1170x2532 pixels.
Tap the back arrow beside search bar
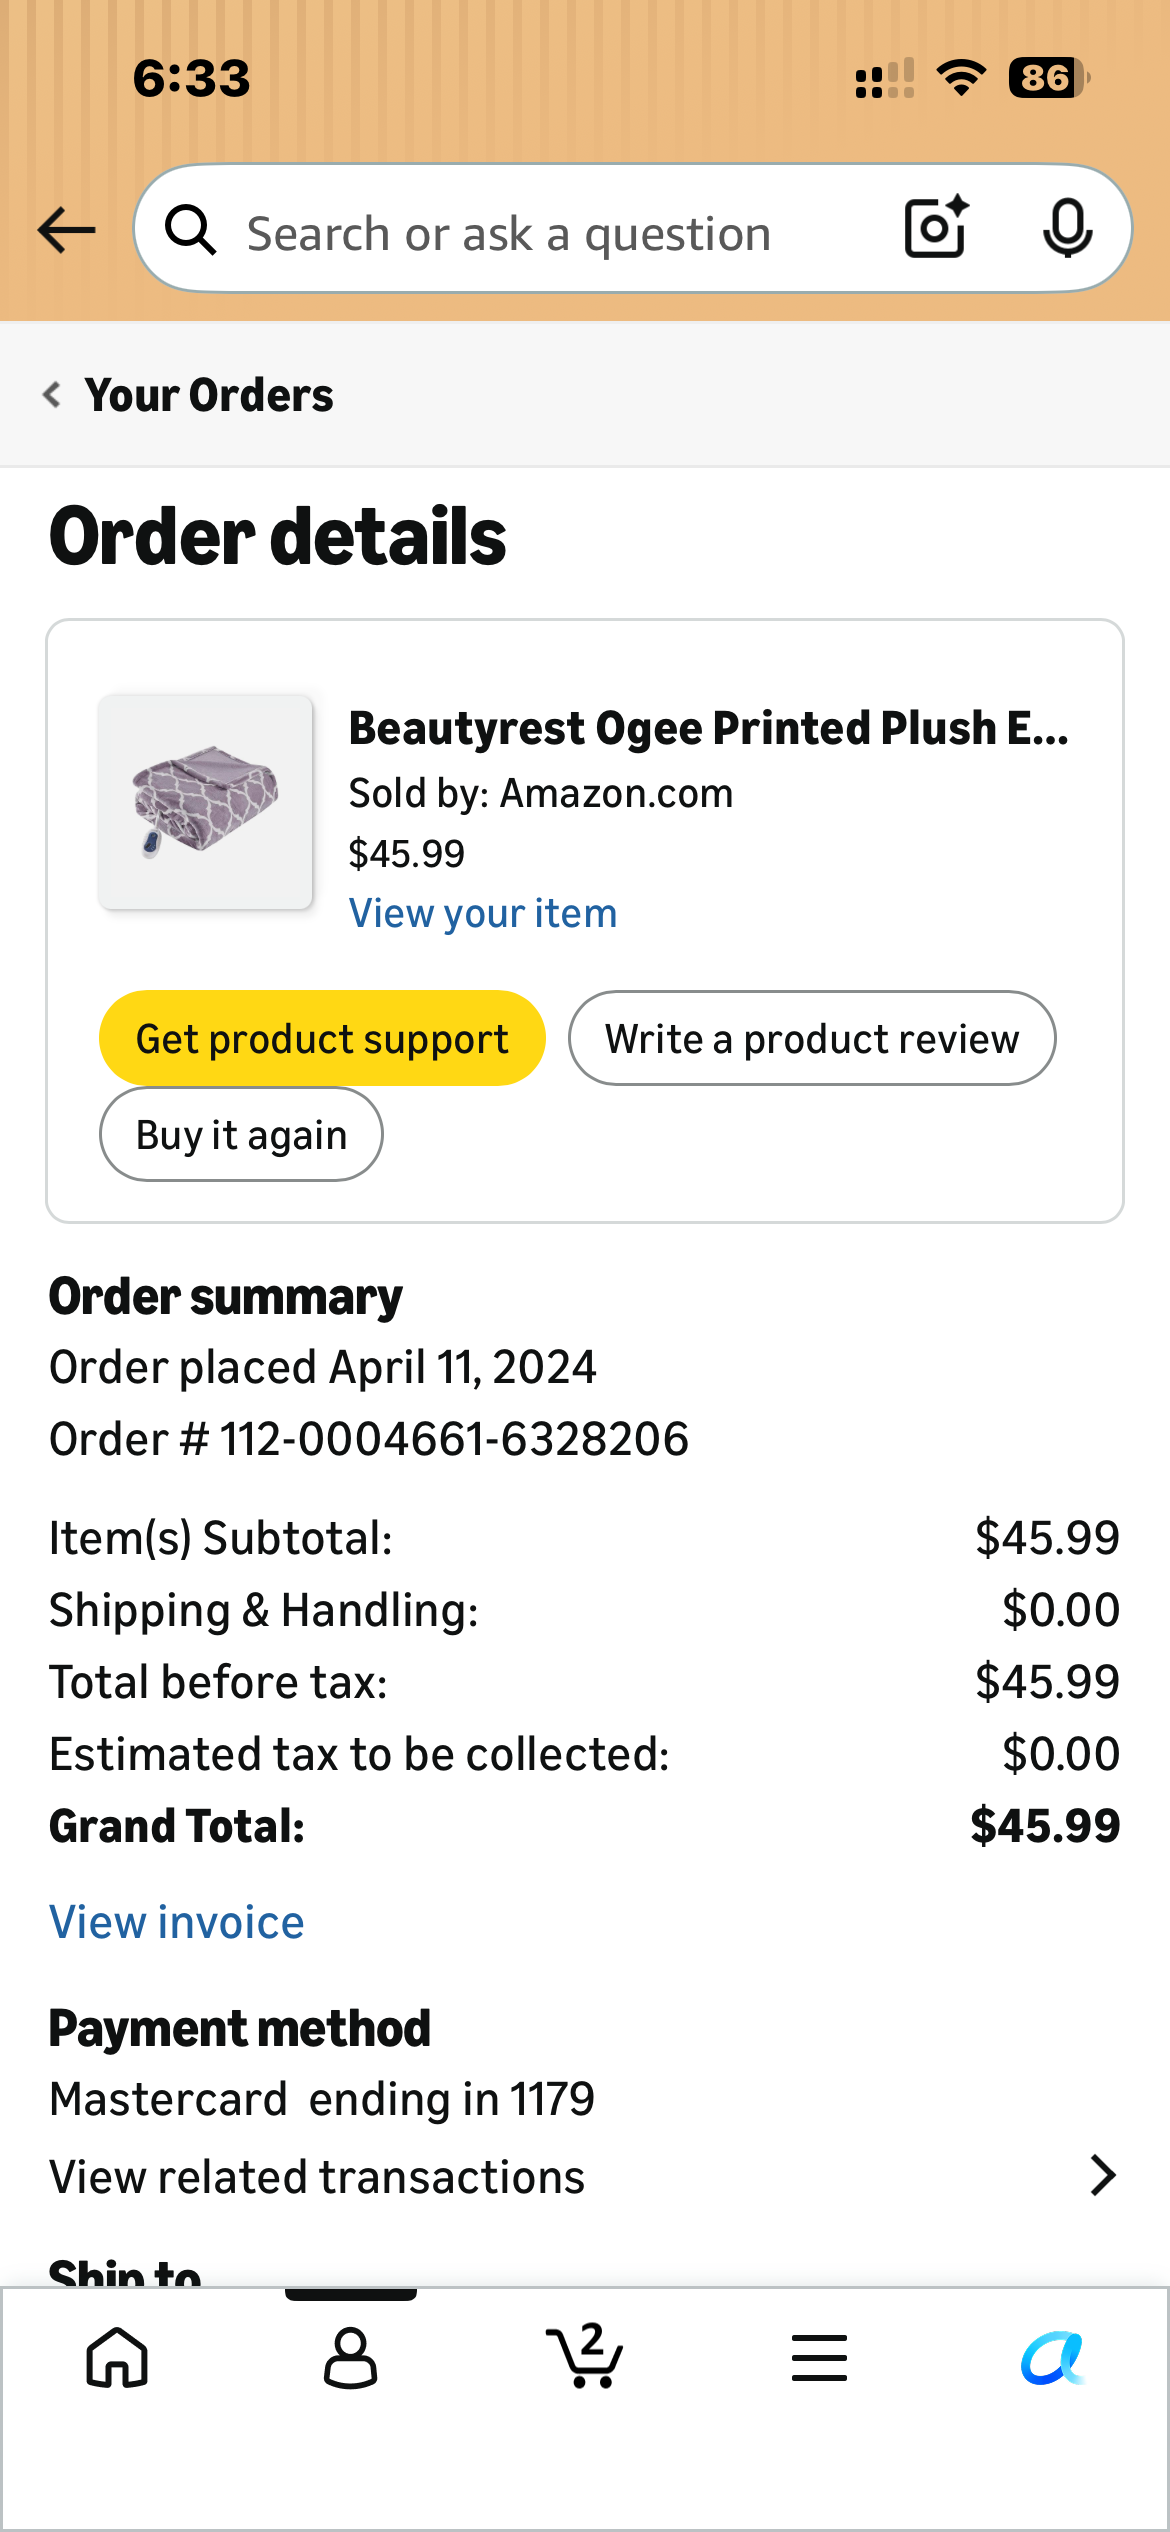click(x=66, y=230)
